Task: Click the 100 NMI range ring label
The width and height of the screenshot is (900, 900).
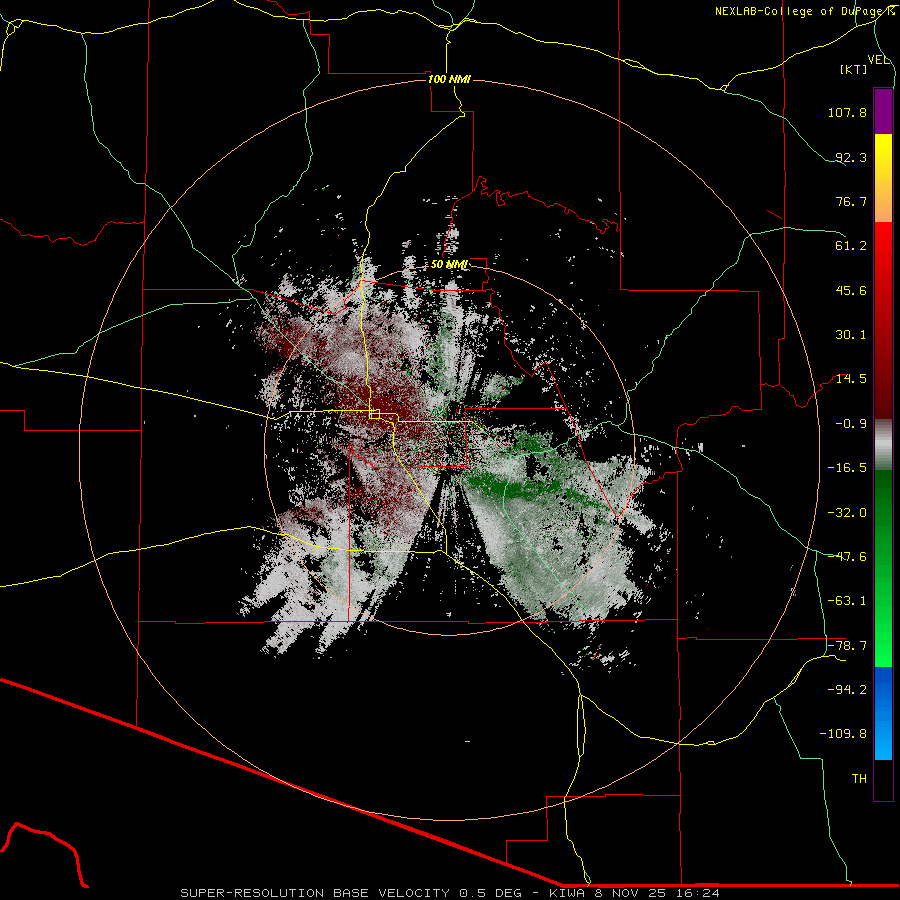Action: [449, 79]
